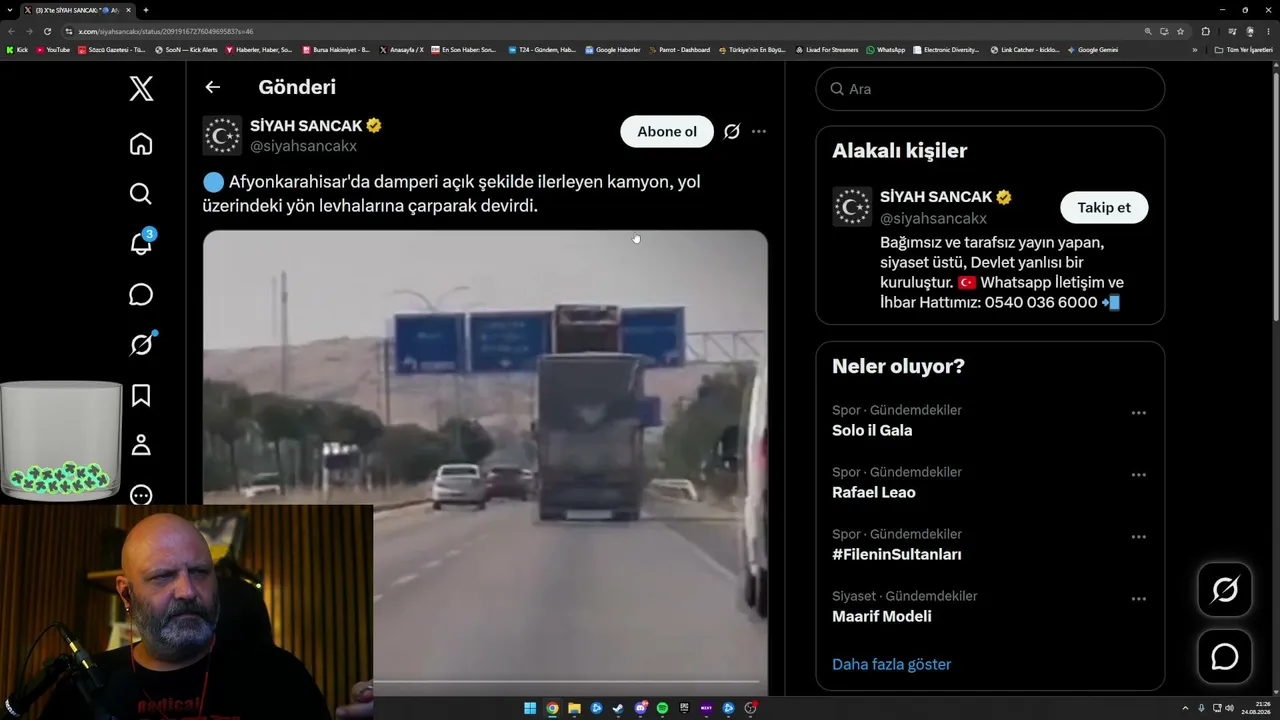Open More options circle in sidebar
The image size is (1280, 720).
coord(141,495)
